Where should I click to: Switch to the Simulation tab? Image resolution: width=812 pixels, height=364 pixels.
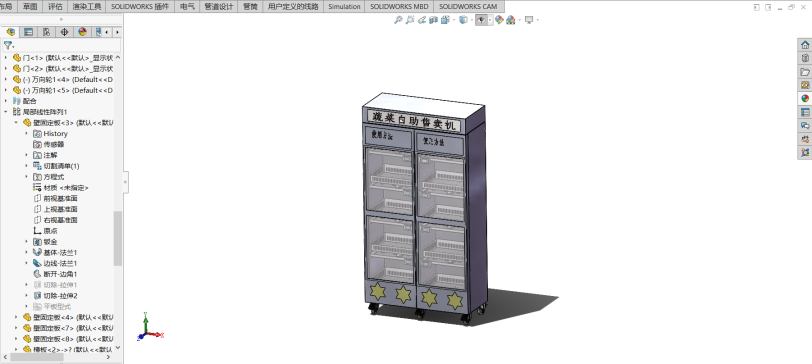click(344, 7)
